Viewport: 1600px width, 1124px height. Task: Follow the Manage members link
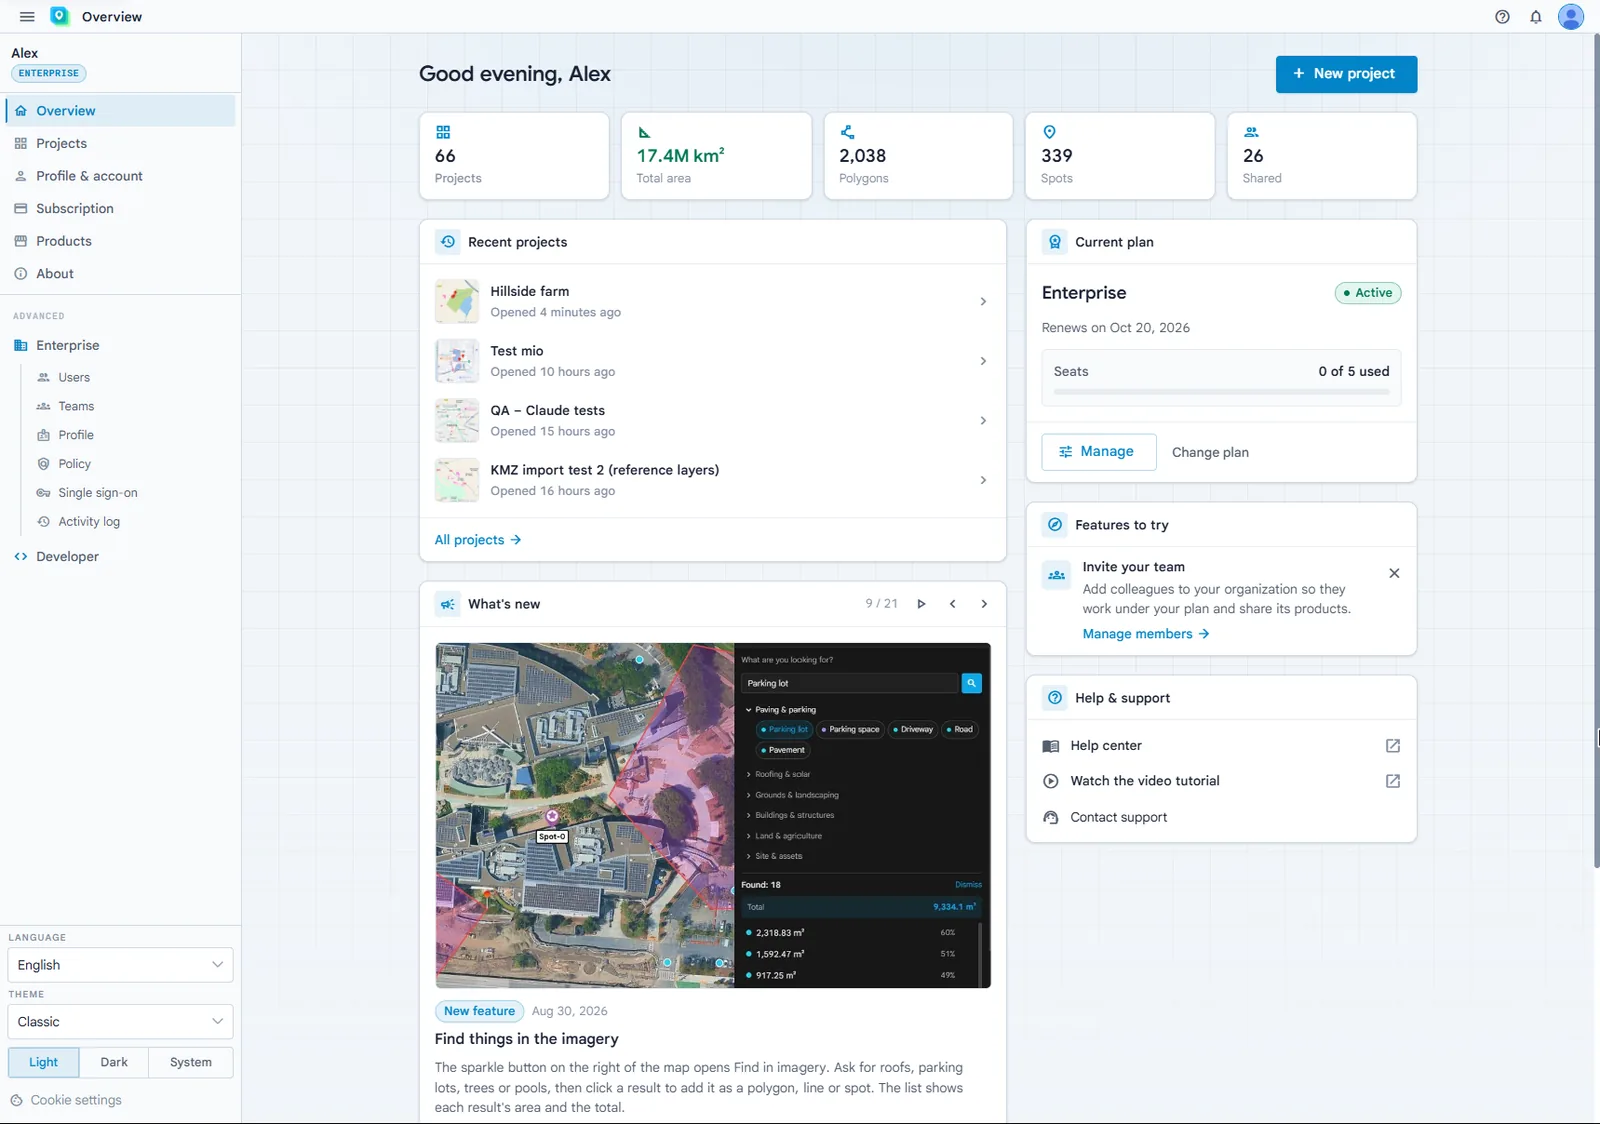pos(1146,634)
